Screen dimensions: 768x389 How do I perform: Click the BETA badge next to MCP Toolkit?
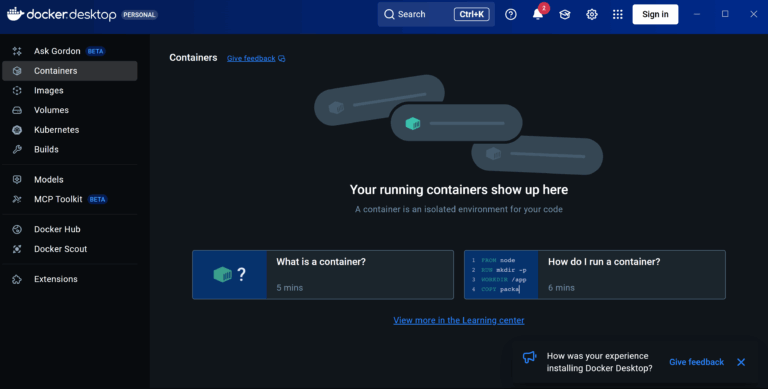[97, 199]
